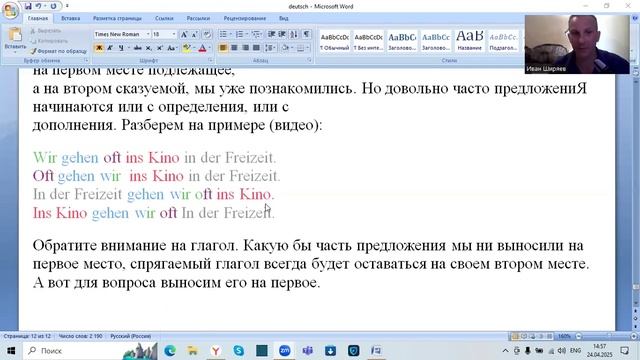Show paragraph marks (¶)

tap(306, 34)
